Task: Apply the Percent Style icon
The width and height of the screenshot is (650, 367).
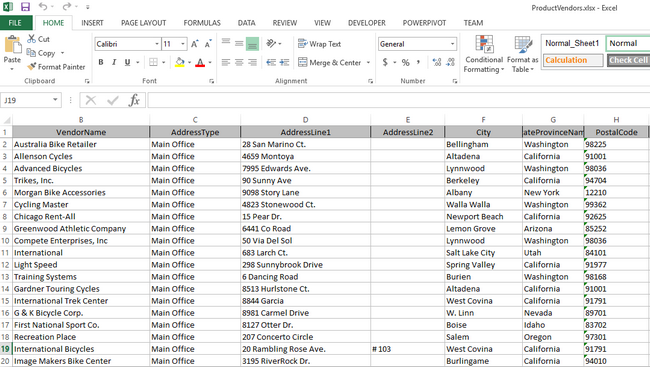Action: click(x=405, y=62)
